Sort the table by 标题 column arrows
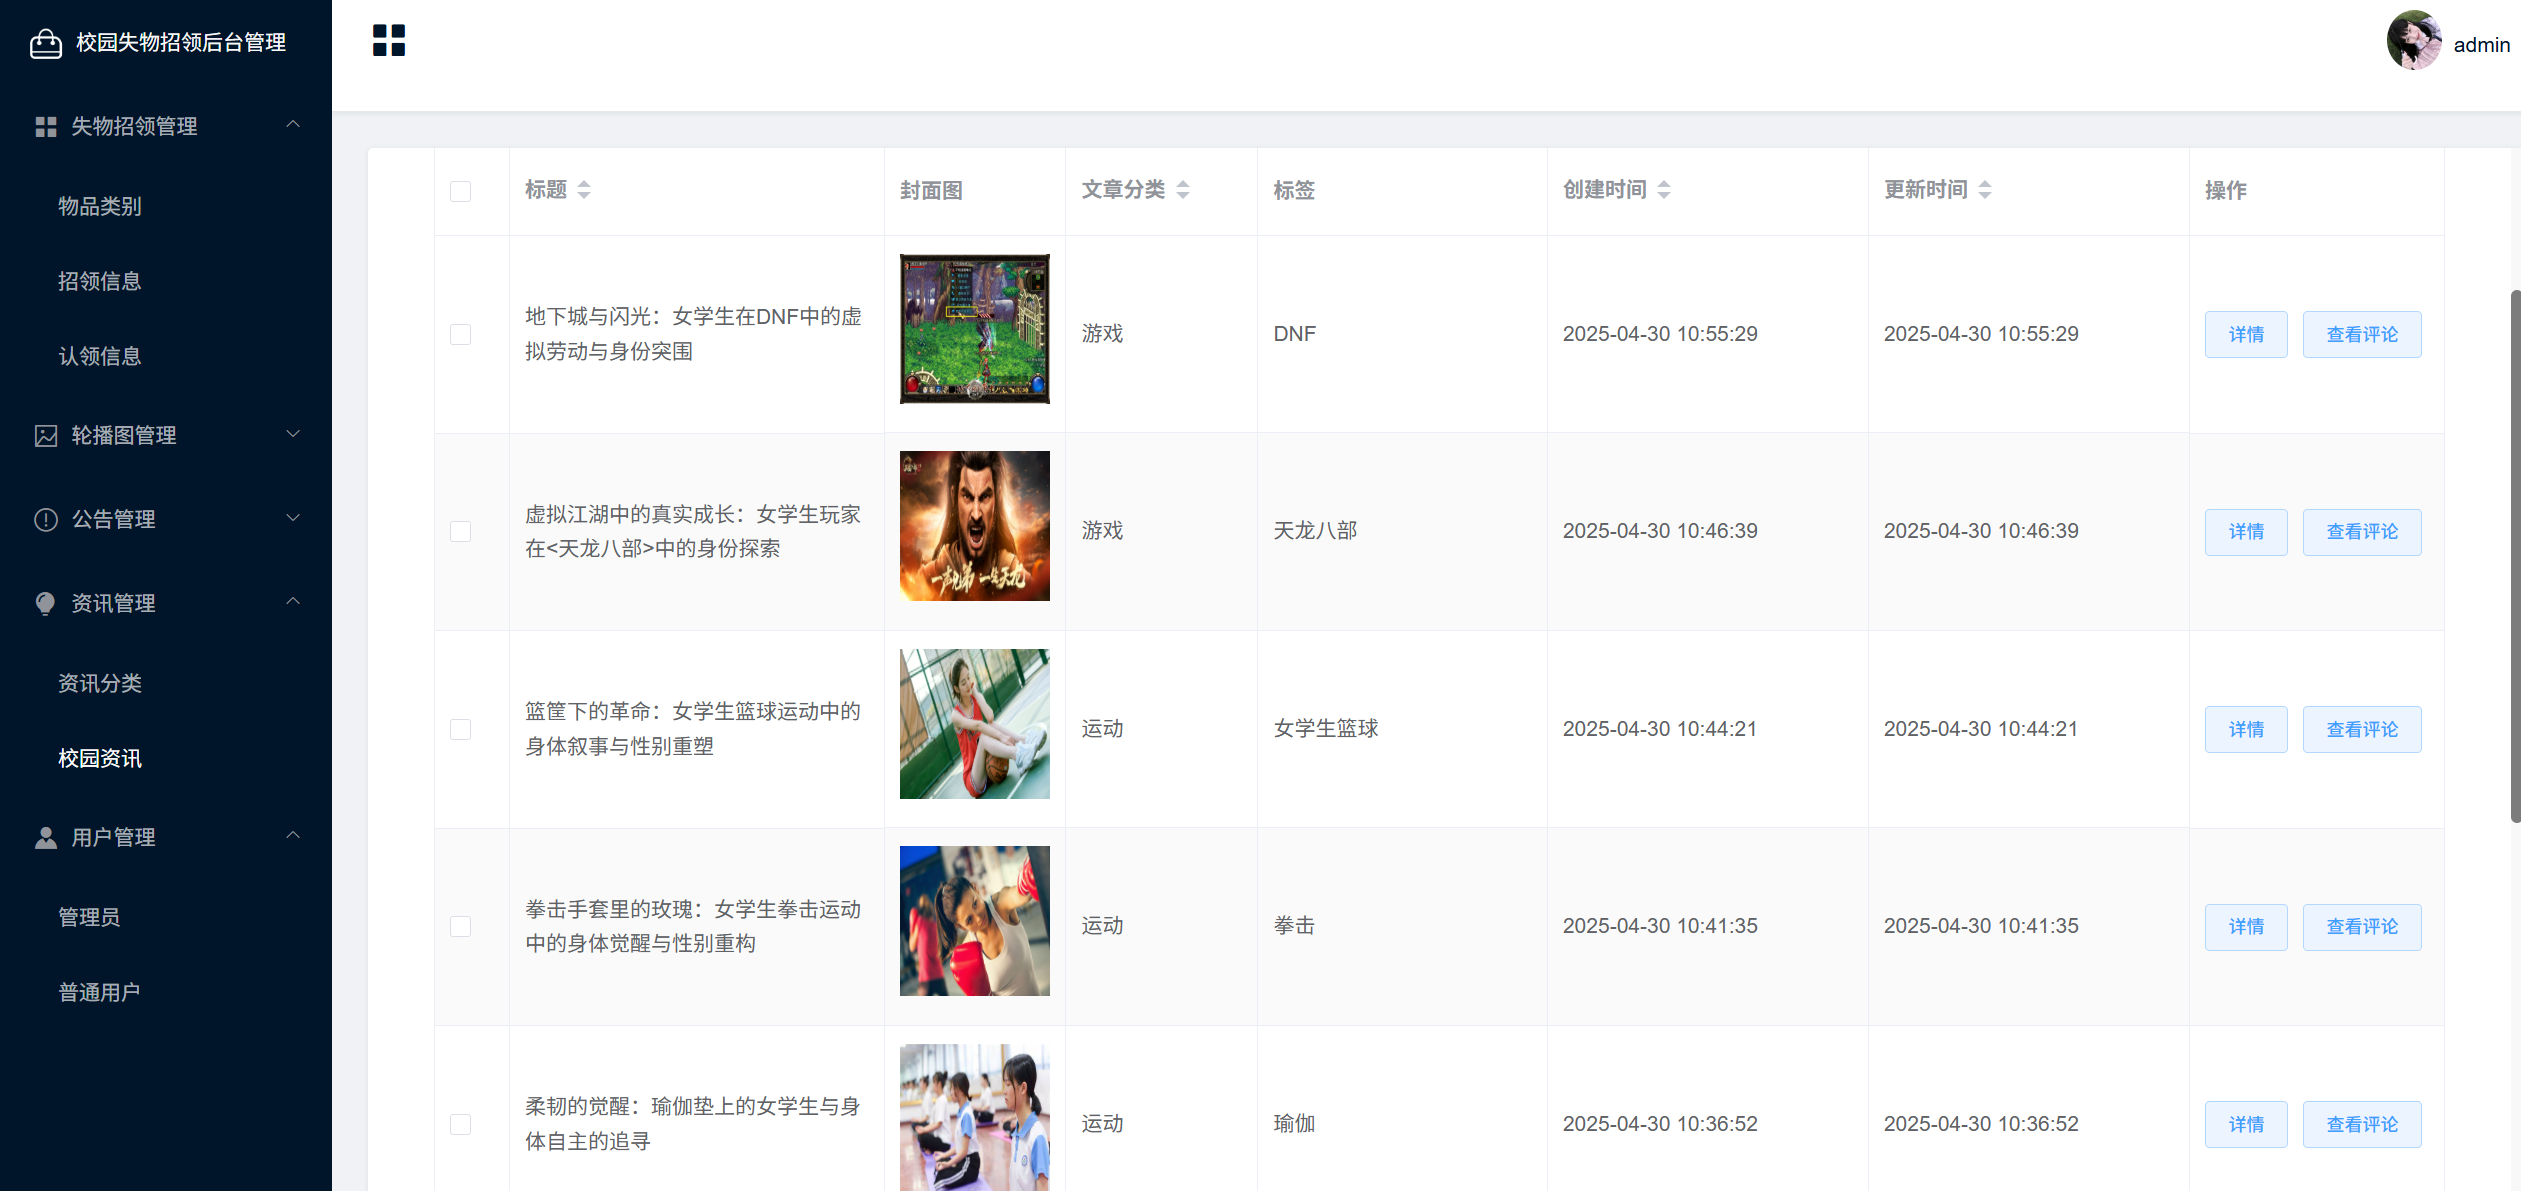 pos(584,190)
